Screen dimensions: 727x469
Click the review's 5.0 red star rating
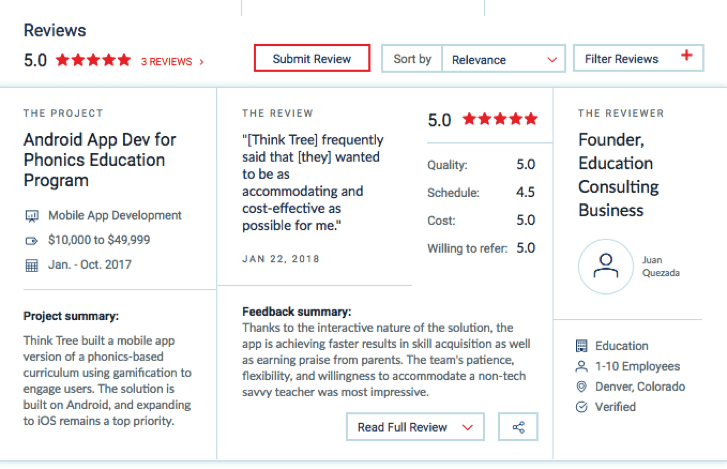pyautogui.click(x=499, y=119)
